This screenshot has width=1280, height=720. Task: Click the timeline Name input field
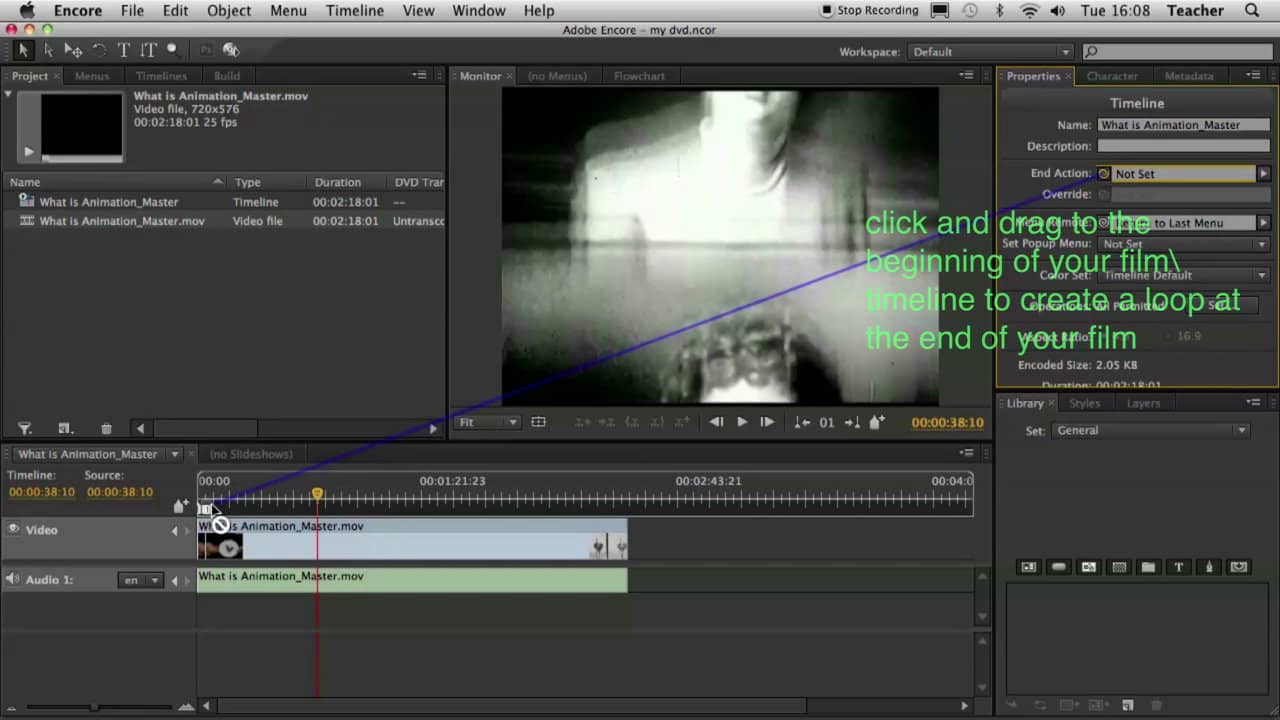tap(1184, 125)
